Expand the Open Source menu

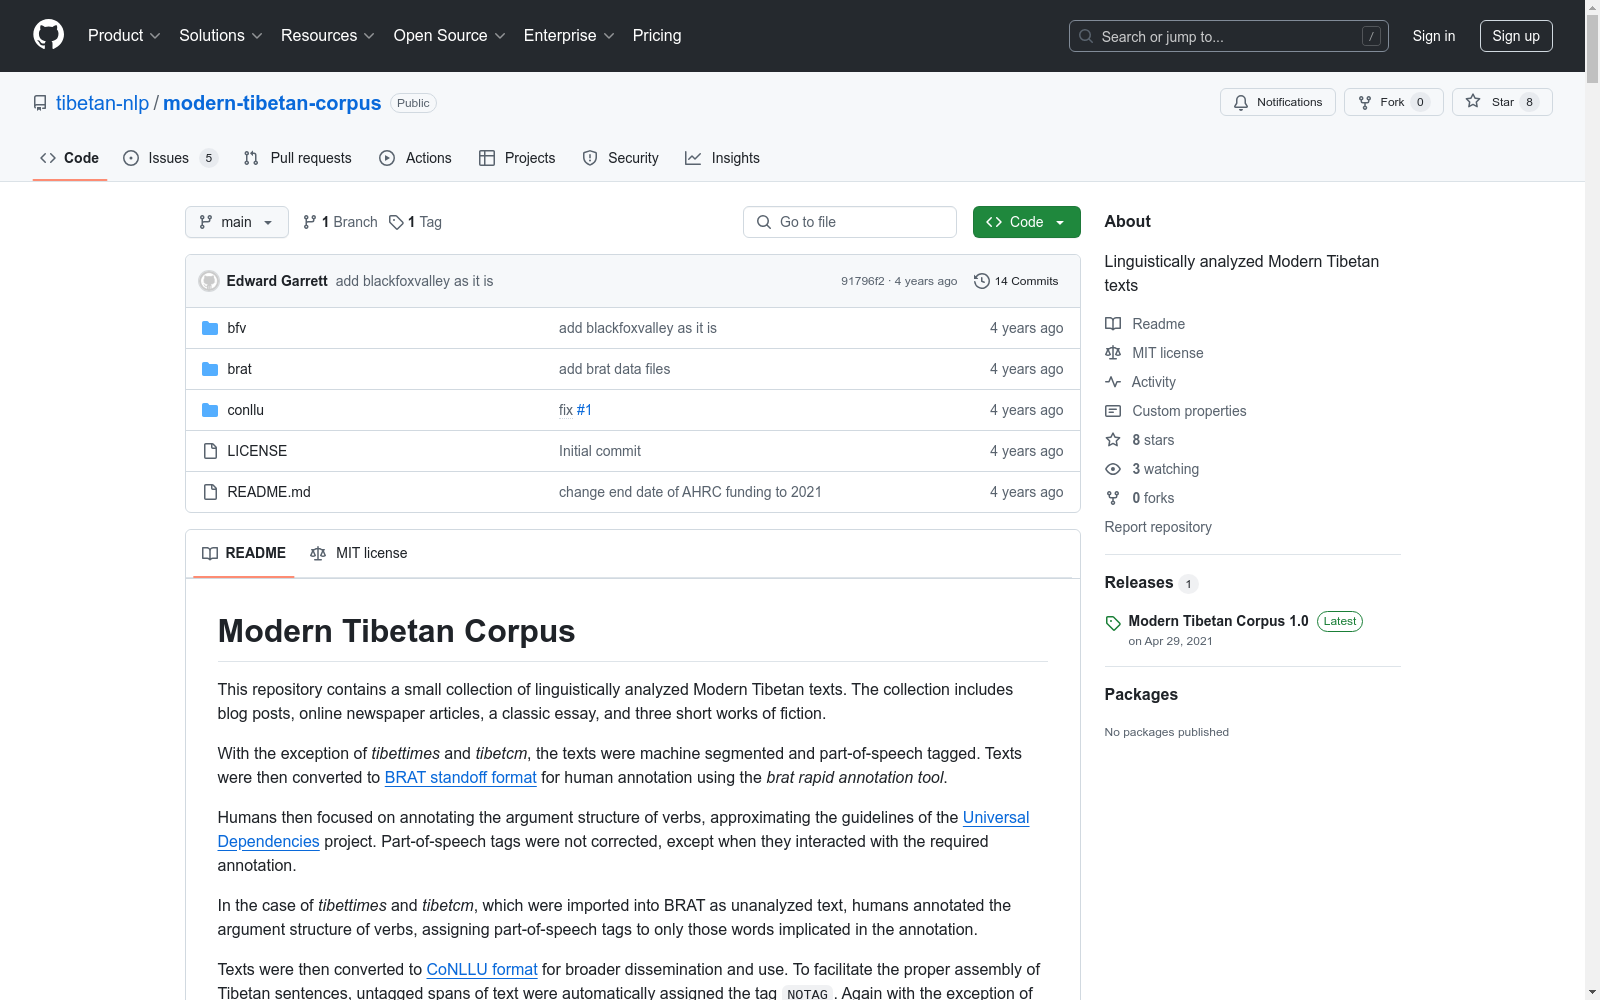pos(449,35)
